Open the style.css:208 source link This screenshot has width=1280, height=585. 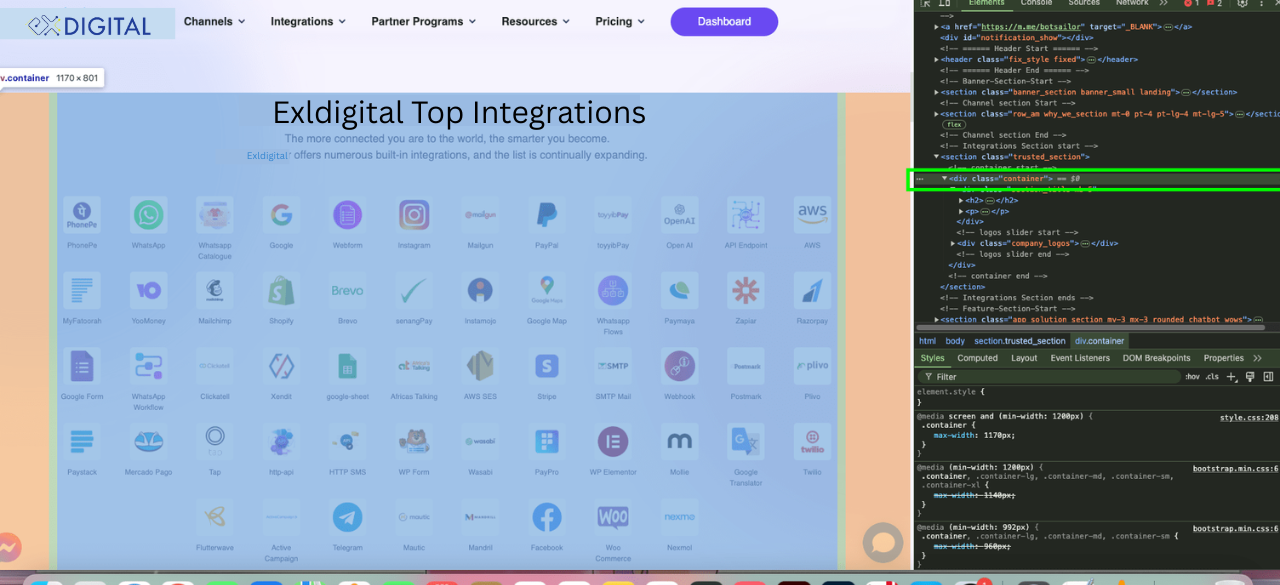[1249, 417]
